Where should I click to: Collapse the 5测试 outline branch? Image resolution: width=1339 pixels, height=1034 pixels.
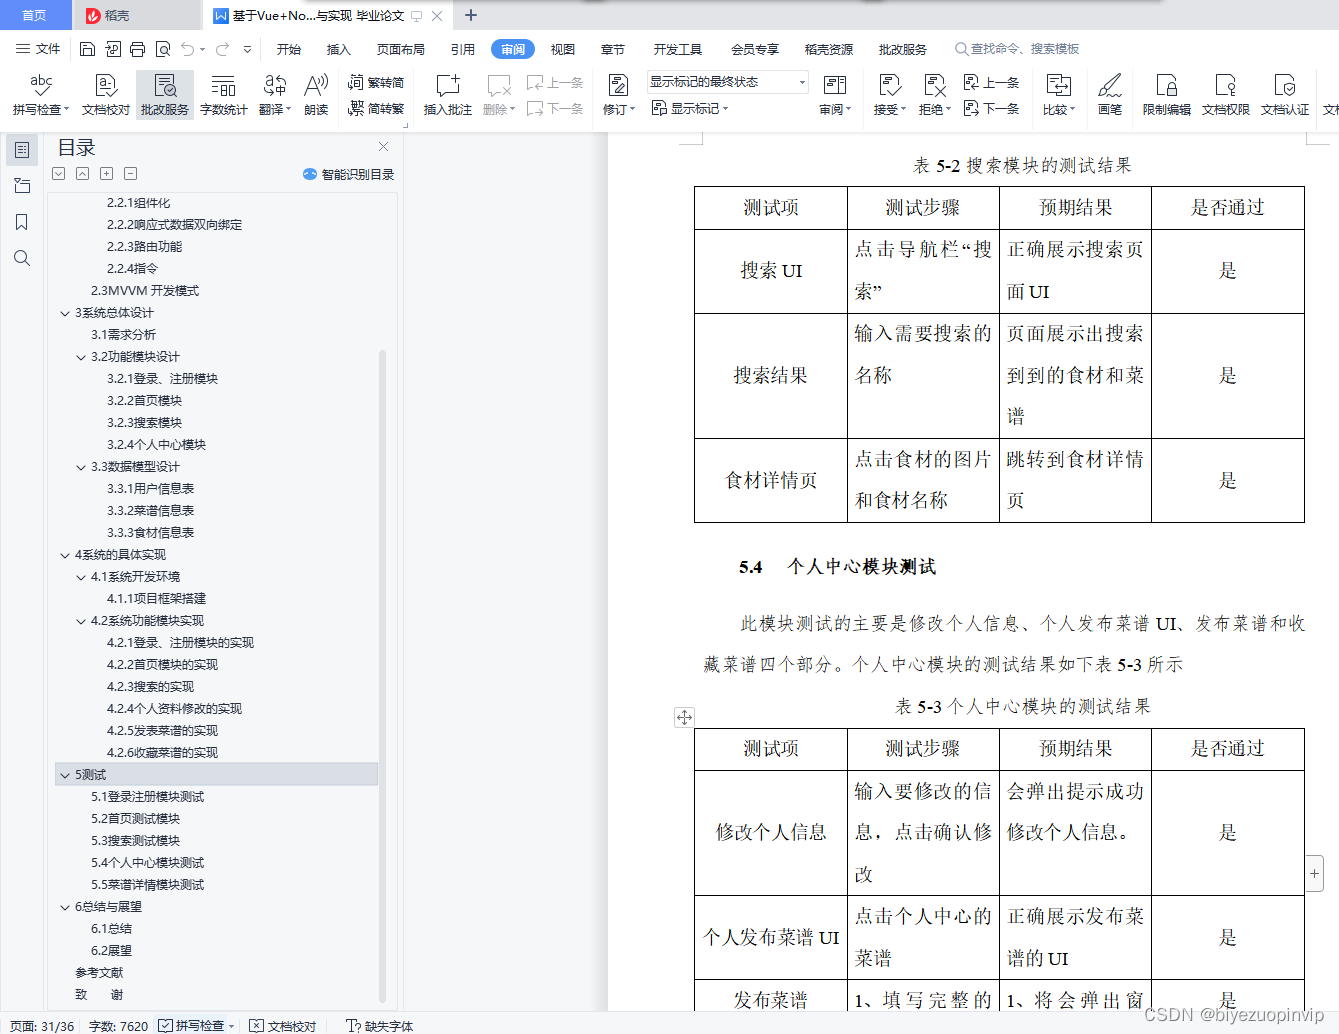pos(65,774)
